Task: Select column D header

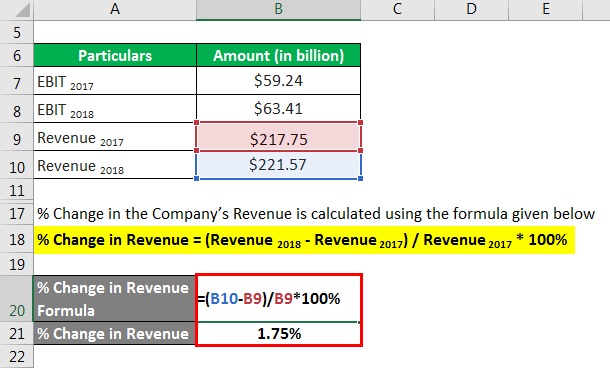Action: [x=471, y=9]
